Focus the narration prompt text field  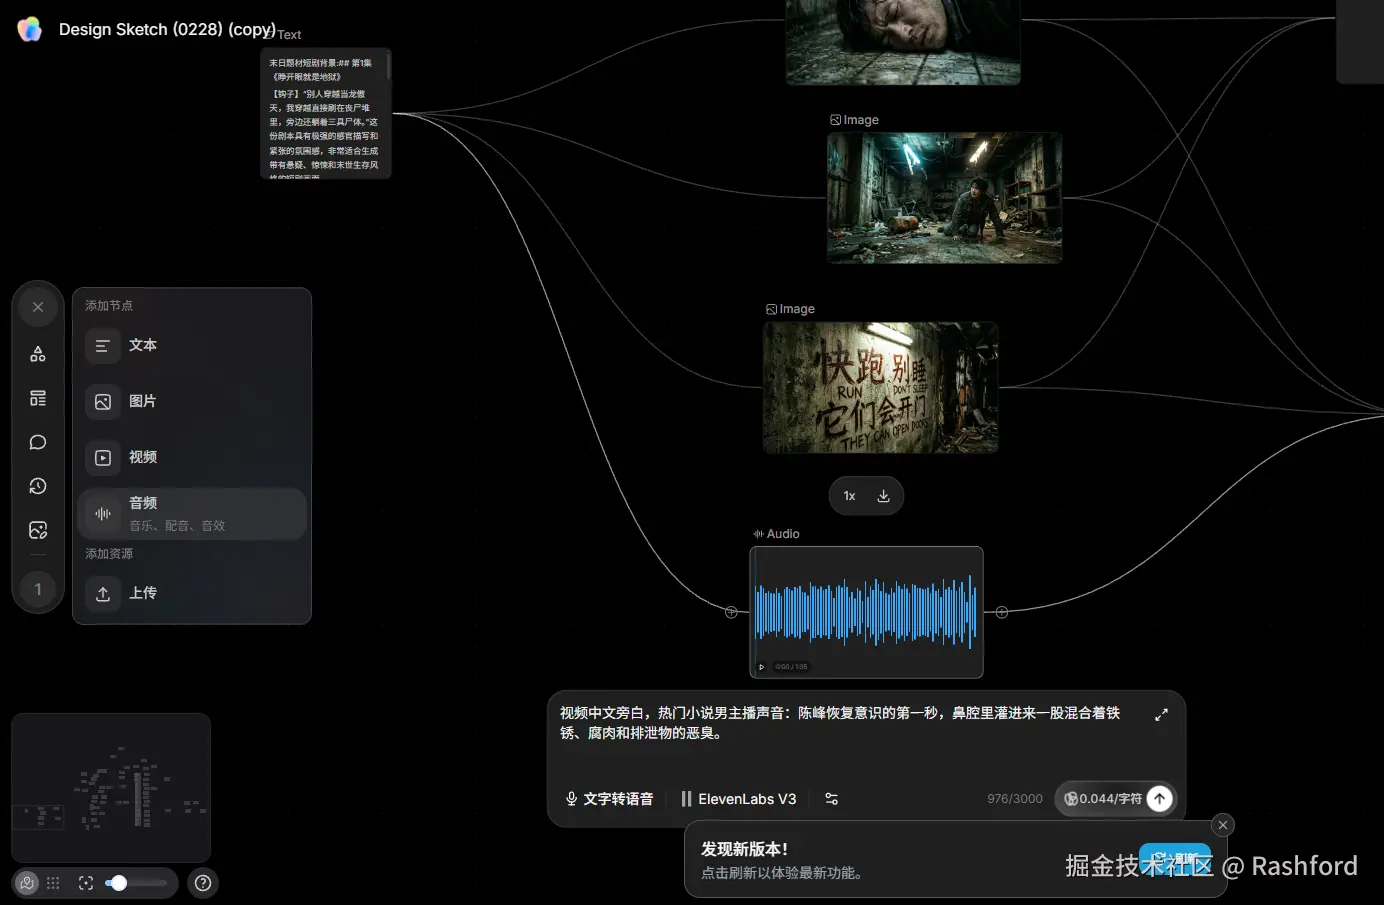click(x=840, y=723)
